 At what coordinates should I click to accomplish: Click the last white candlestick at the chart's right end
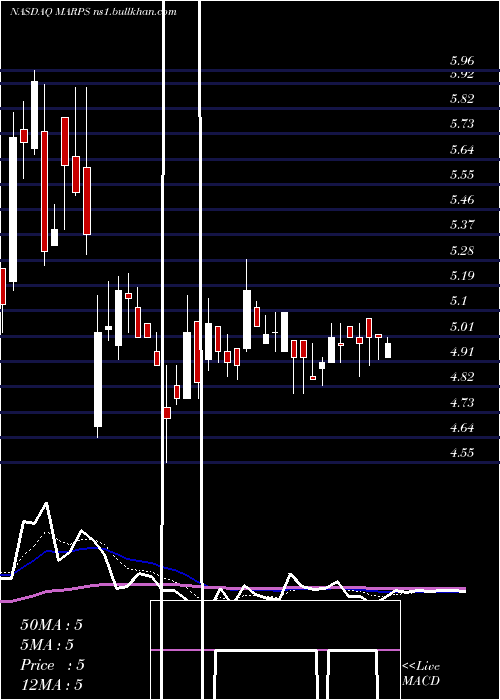[x=388, y=350]
